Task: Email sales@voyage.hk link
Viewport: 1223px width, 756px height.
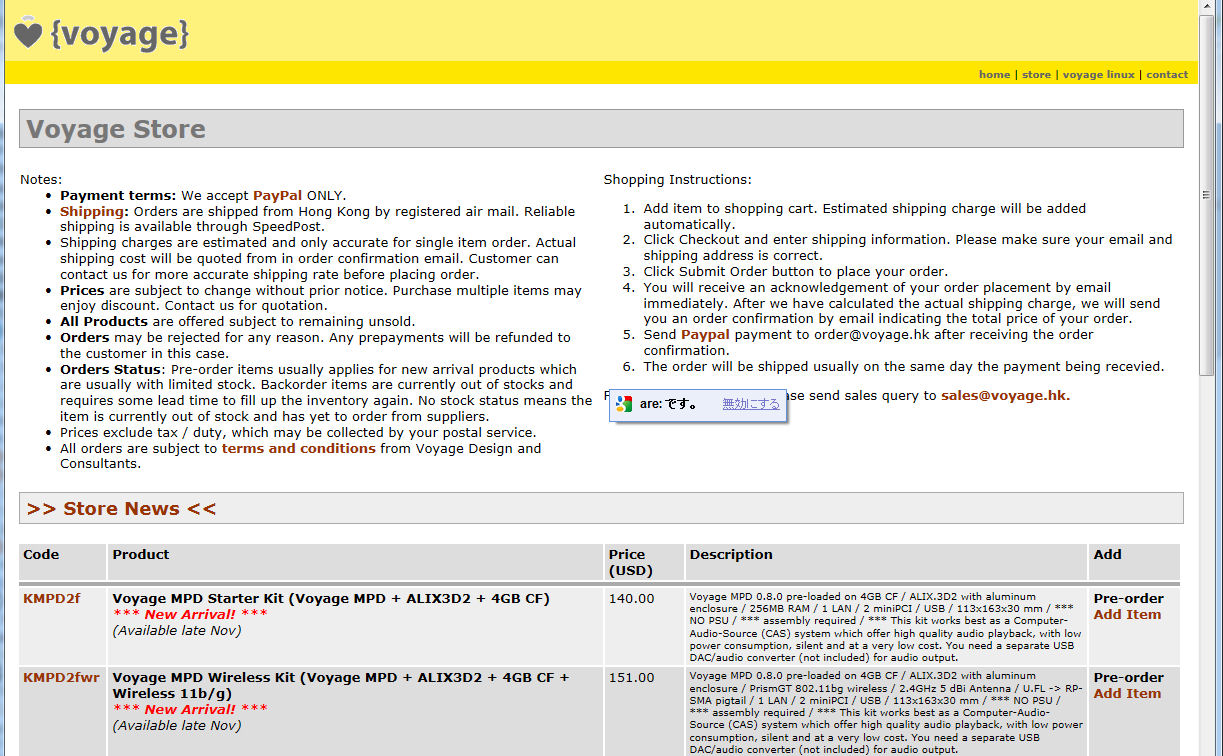Action: pos(1005,395)
